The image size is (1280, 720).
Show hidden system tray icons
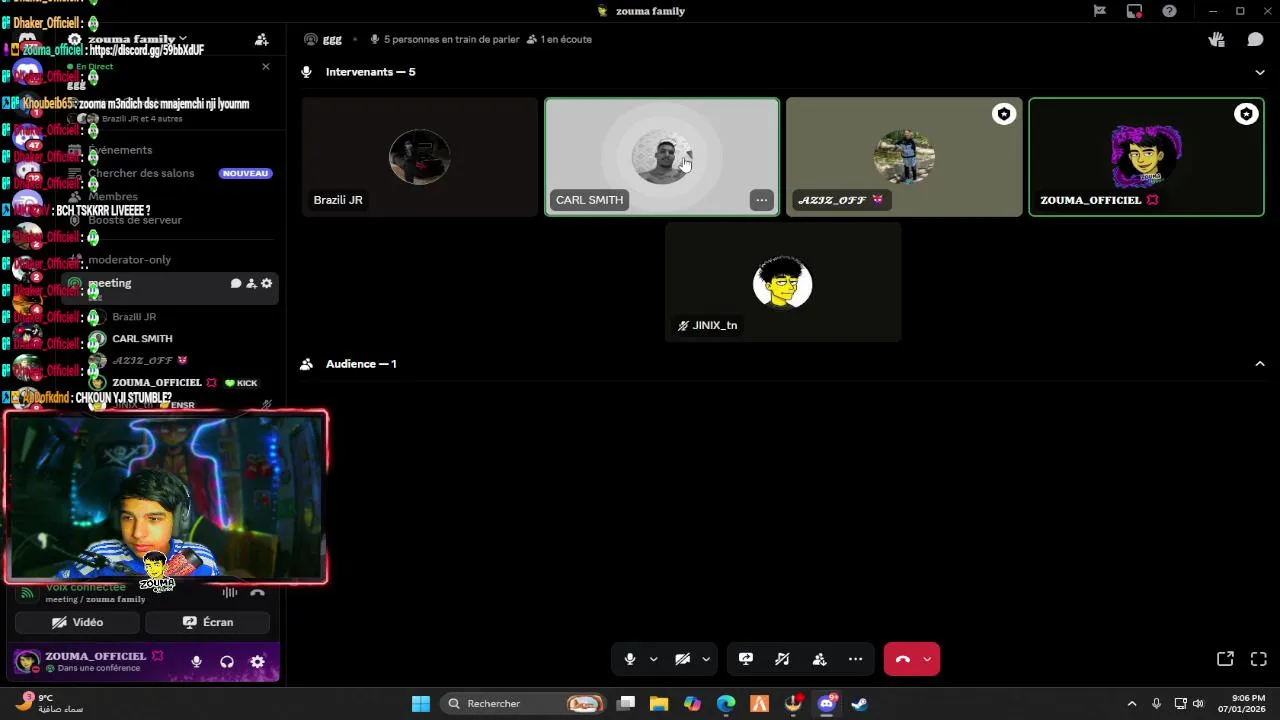tap(1132, 704)
